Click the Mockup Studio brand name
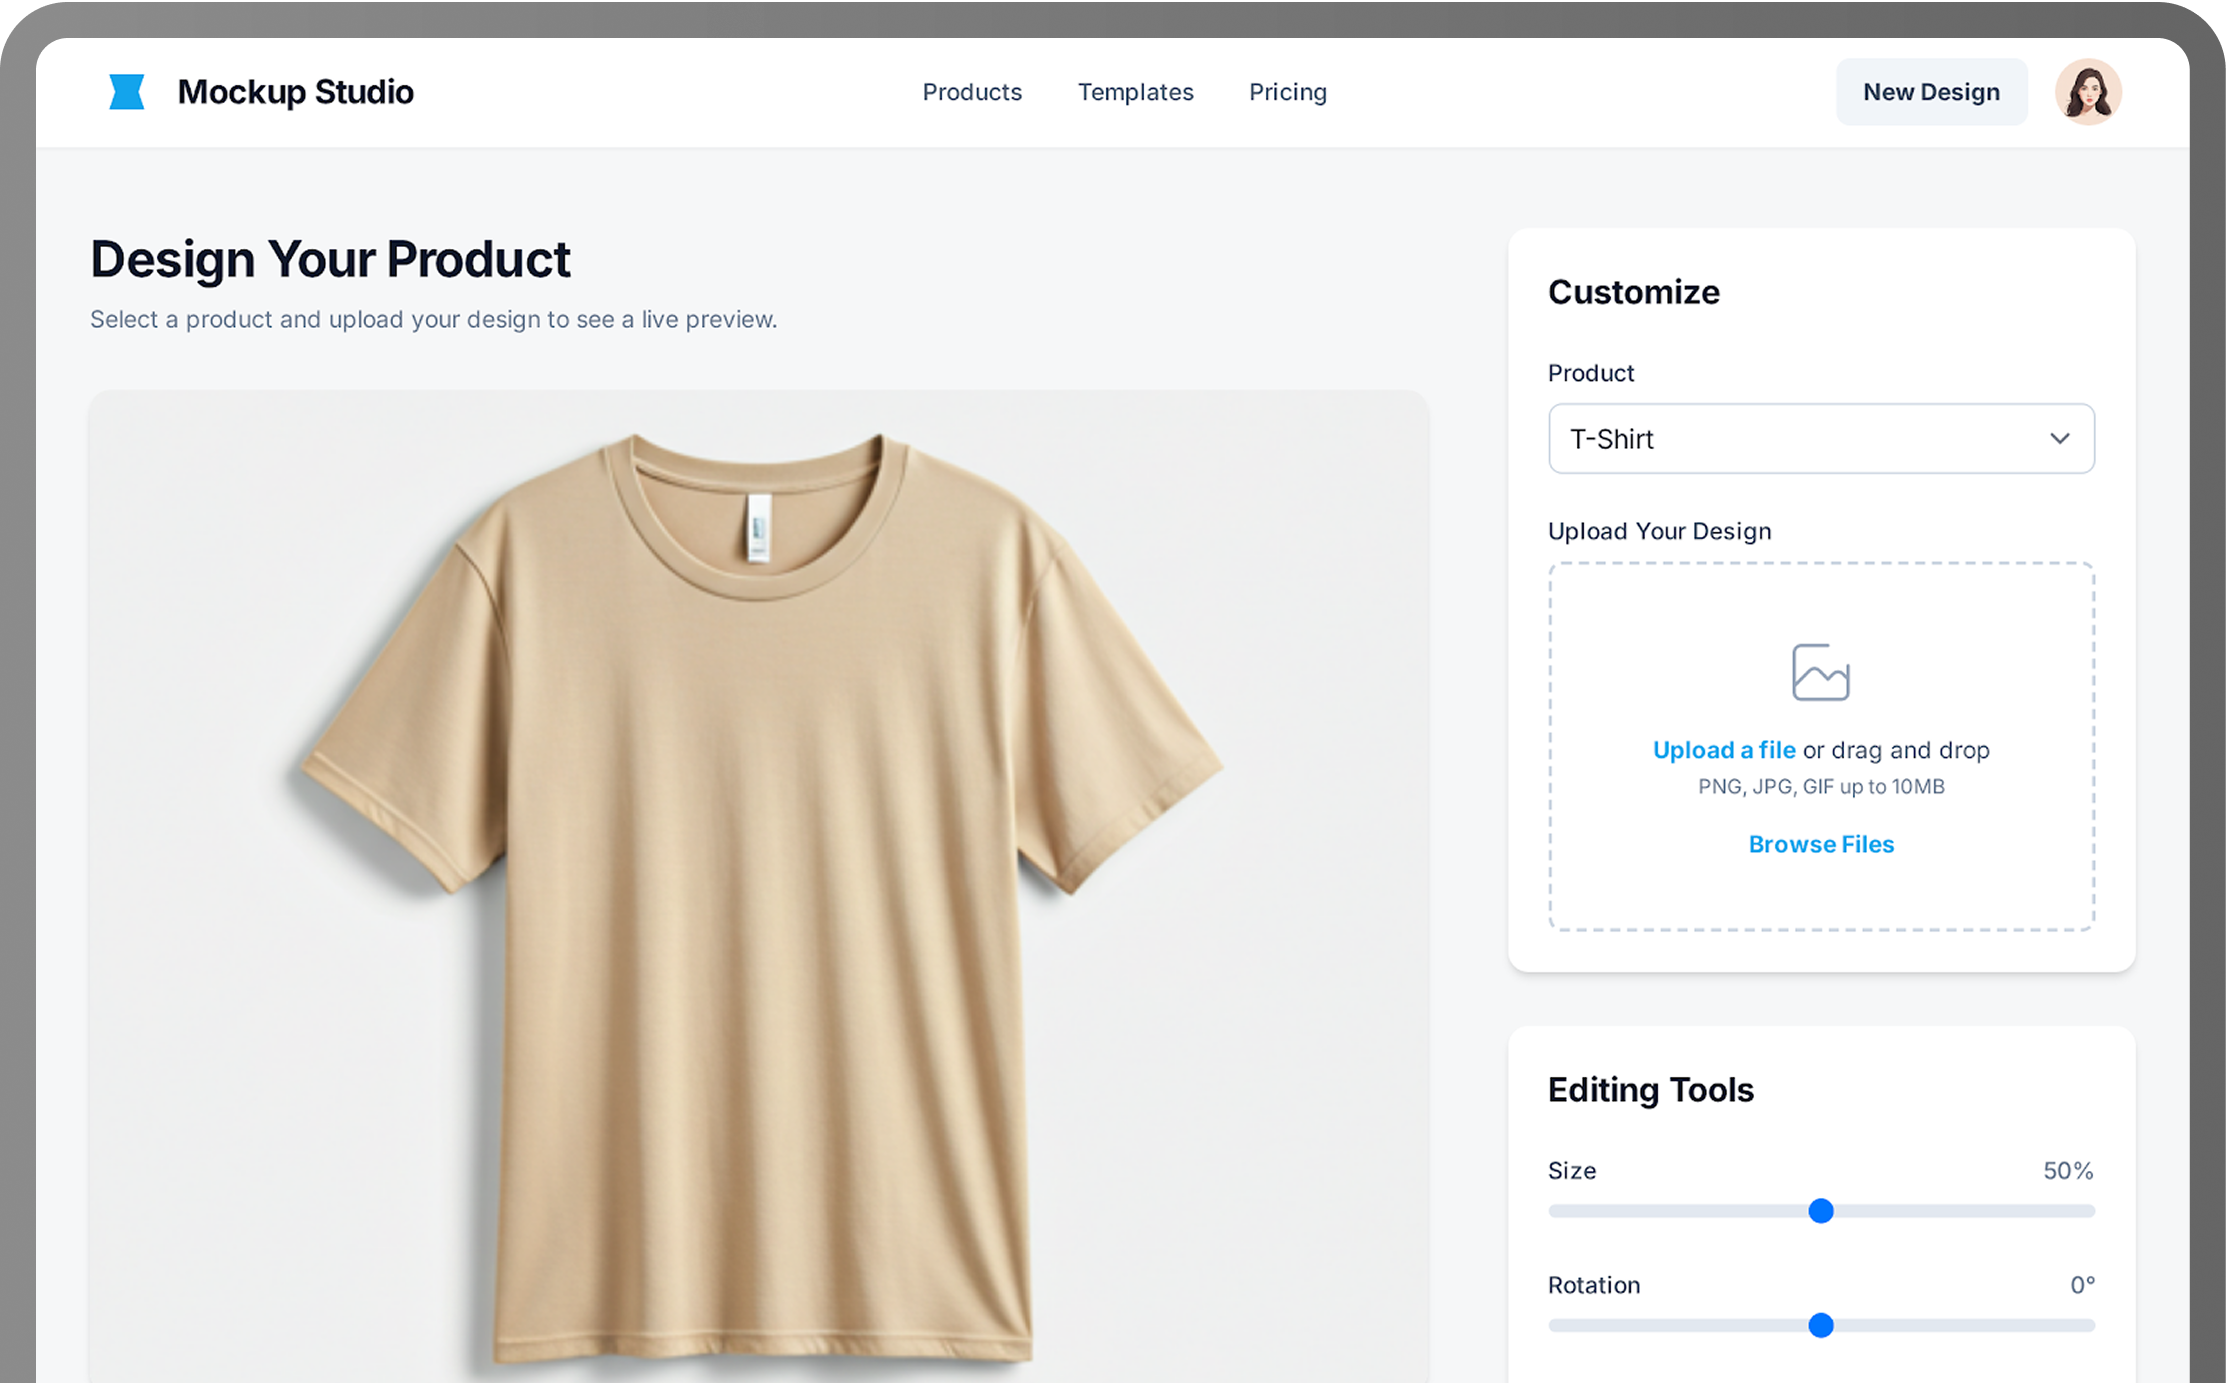This screenshot has width=2226, height=1383. [x=295, y=92]
